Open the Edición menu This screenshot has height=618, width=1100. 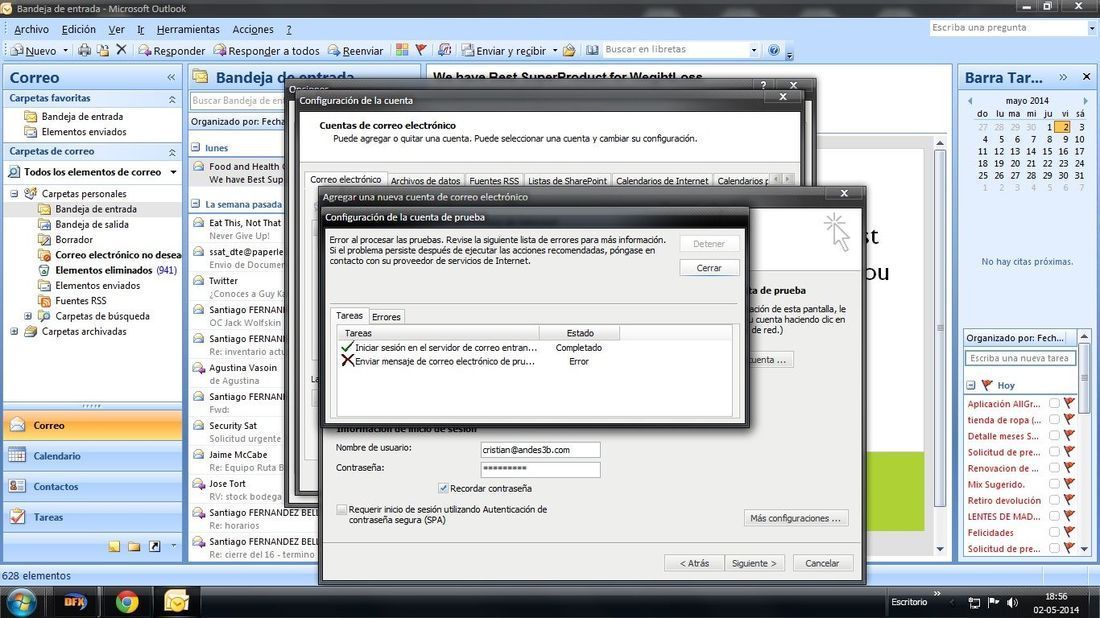pyautogui.click(x=79, y=29)
